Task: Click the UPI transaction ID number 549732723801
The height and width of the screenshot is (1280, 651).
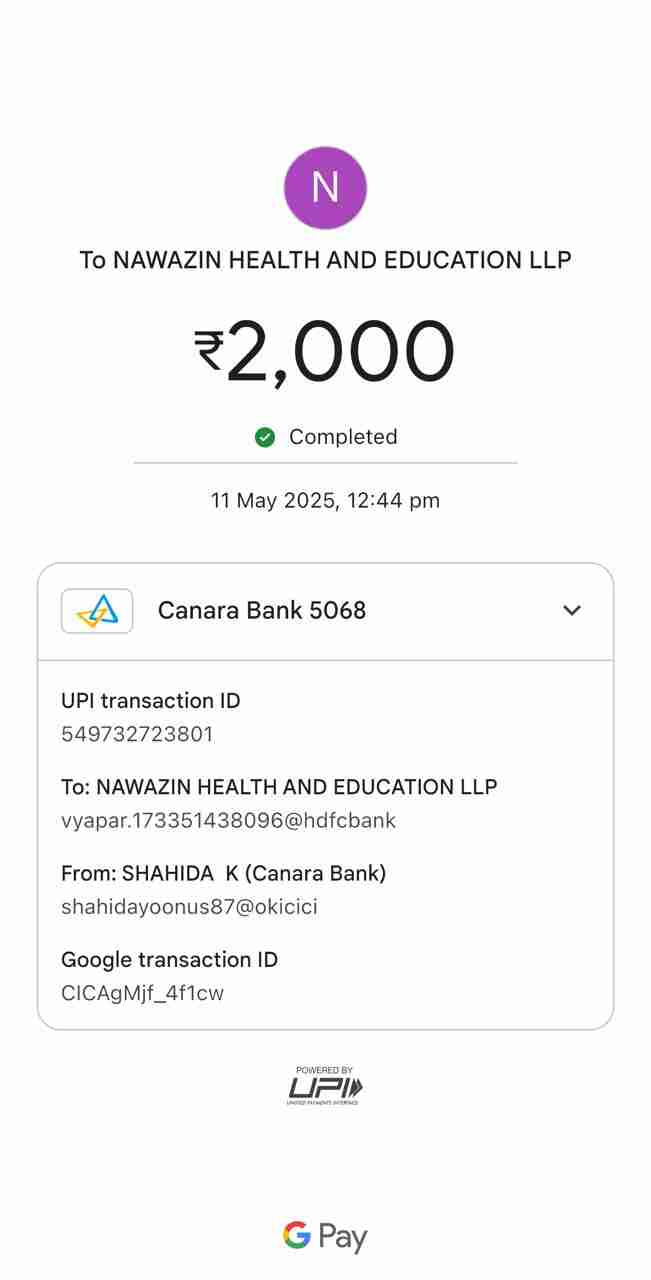Action: [x=137, y=734]
